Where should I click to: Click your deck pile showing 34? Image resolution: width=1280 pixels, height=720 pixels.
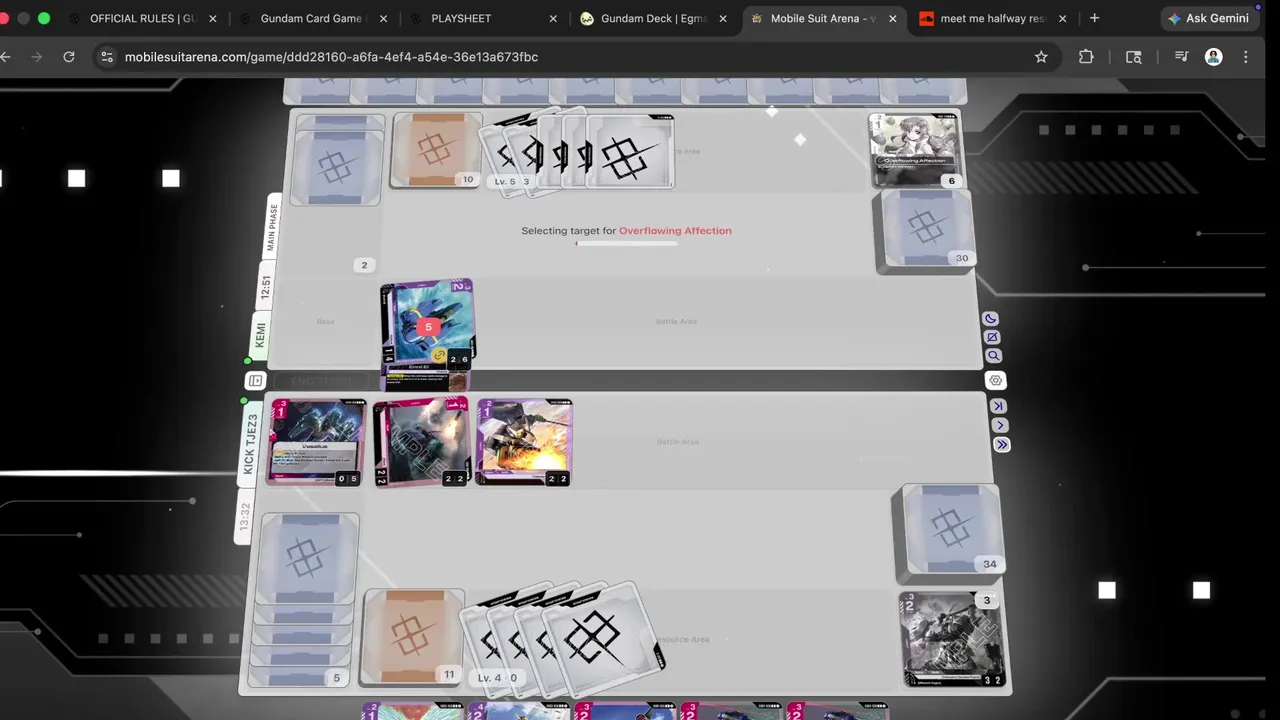tap(949, 533)
